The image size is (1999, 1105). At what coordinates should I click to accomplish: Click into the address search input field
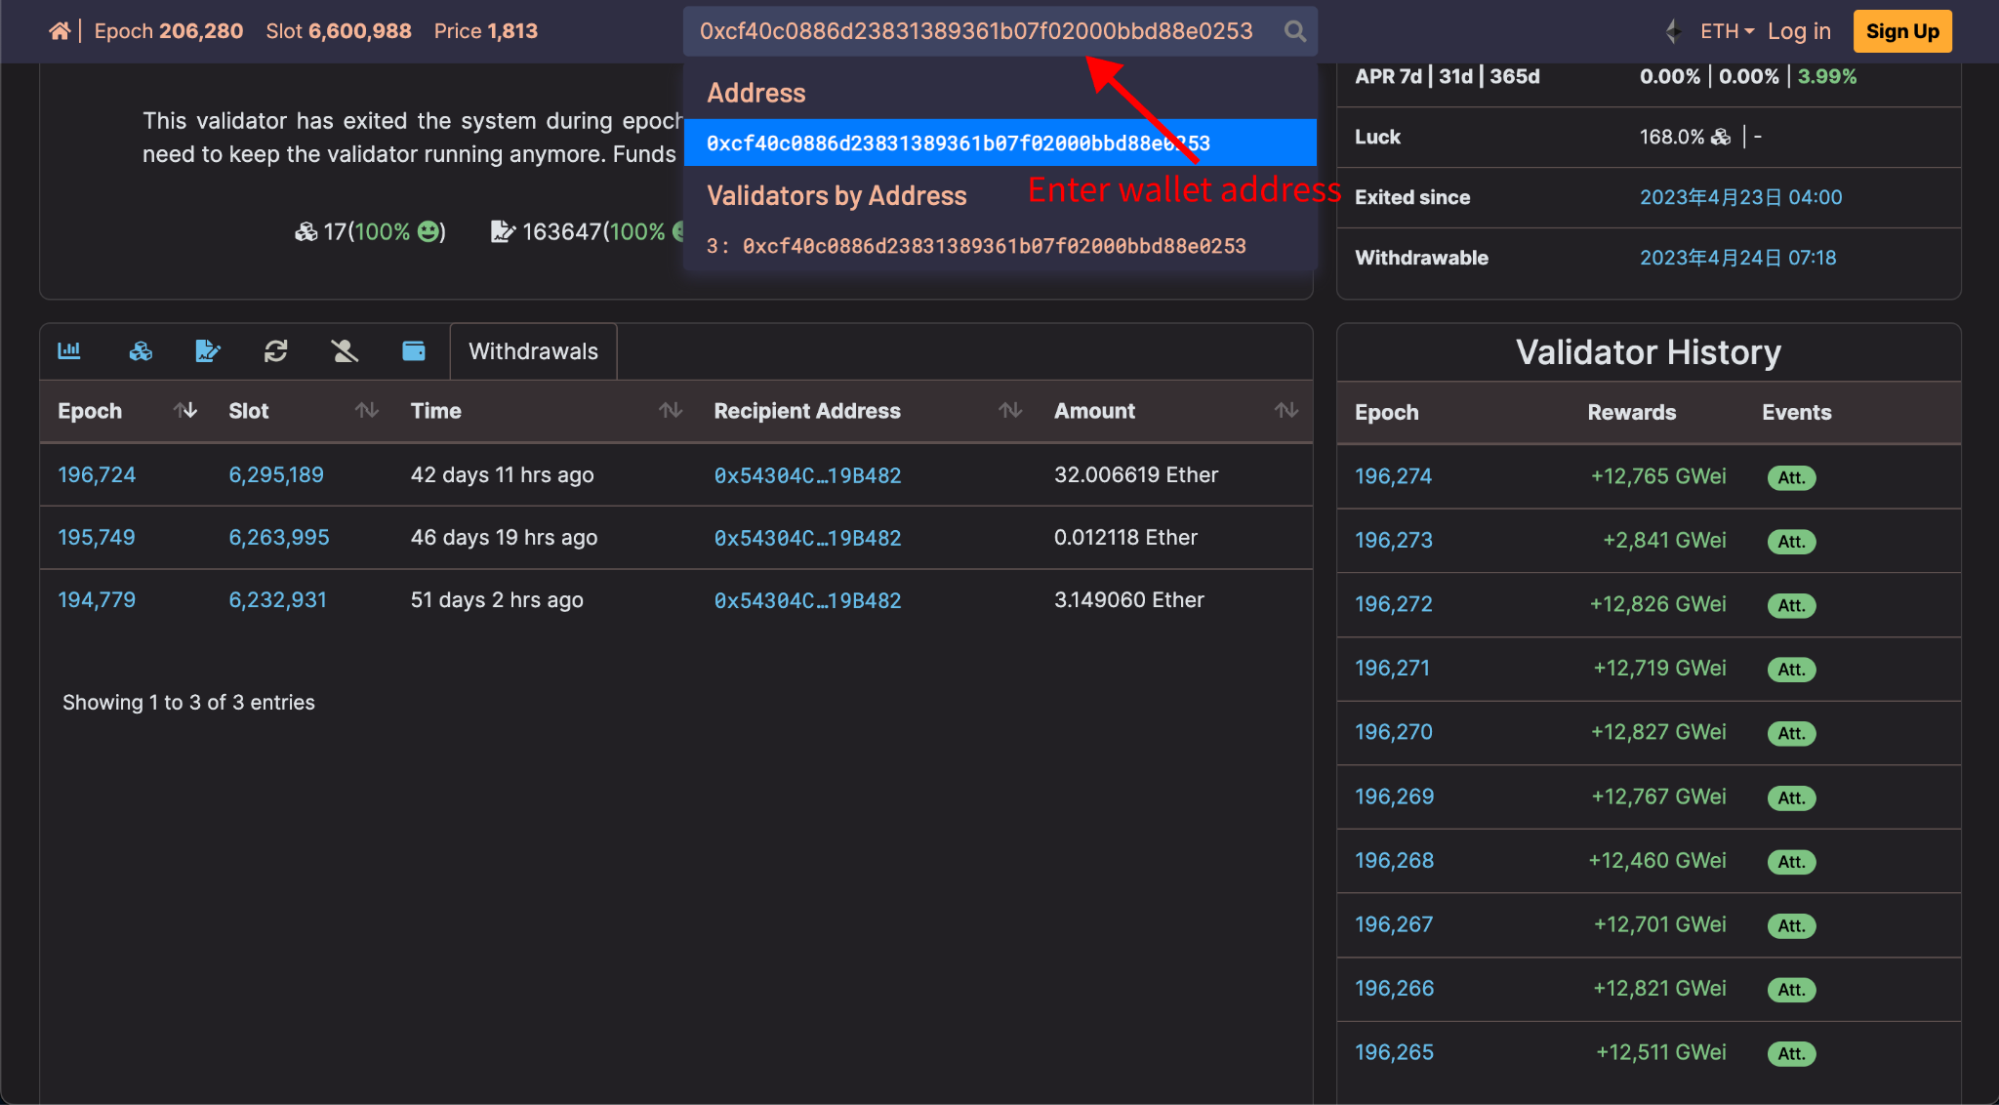point(975,31)
